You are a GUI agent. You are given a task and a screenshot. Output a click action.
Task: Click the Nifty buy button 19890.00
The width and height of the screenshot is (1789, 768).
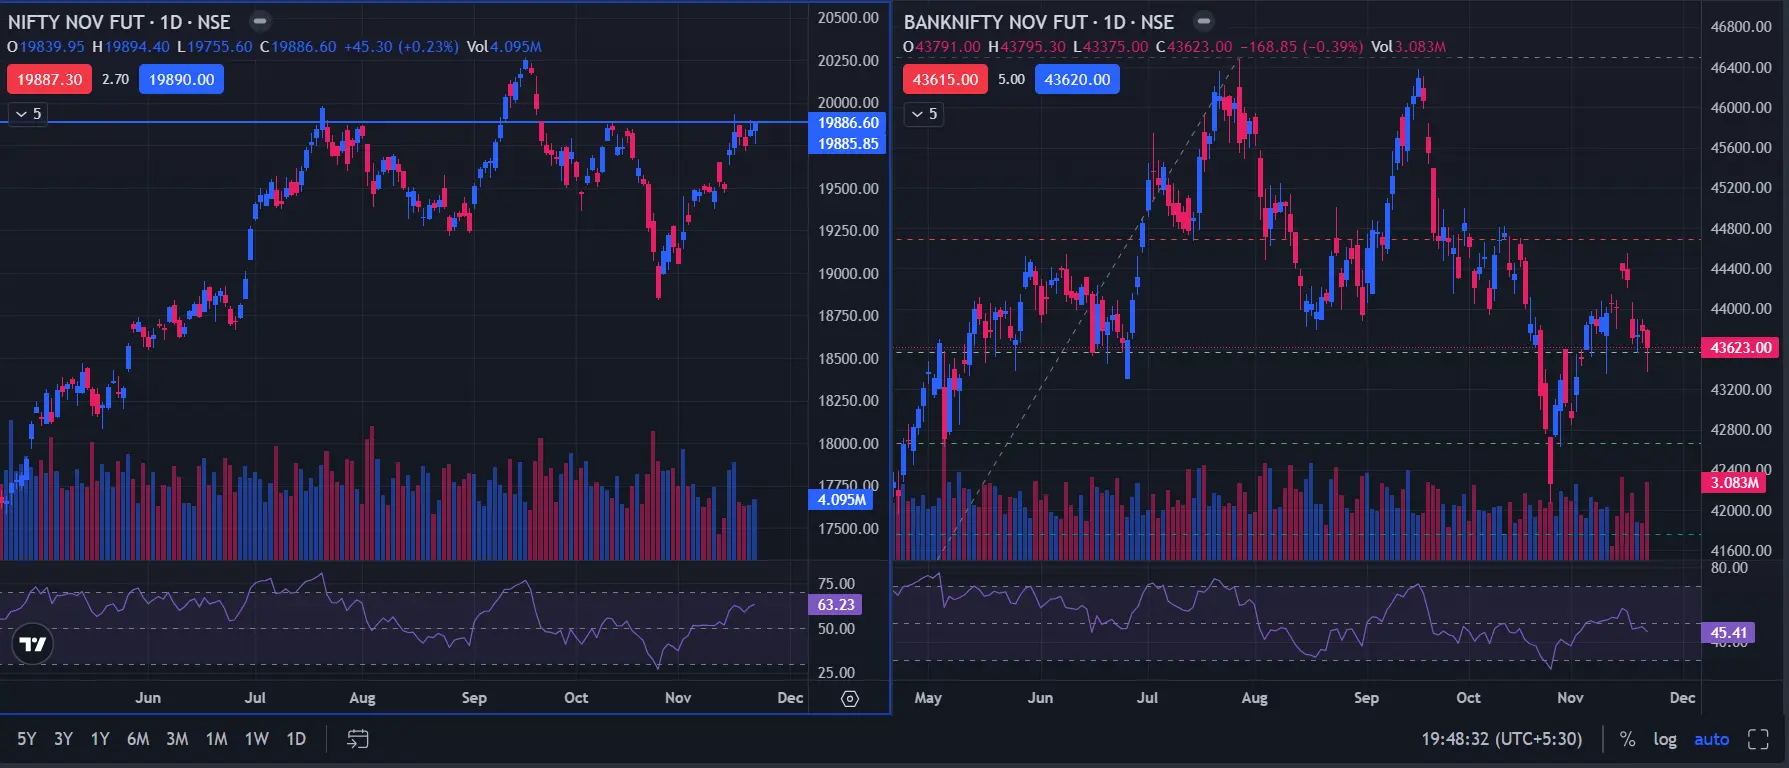click(x=181, y=79)
